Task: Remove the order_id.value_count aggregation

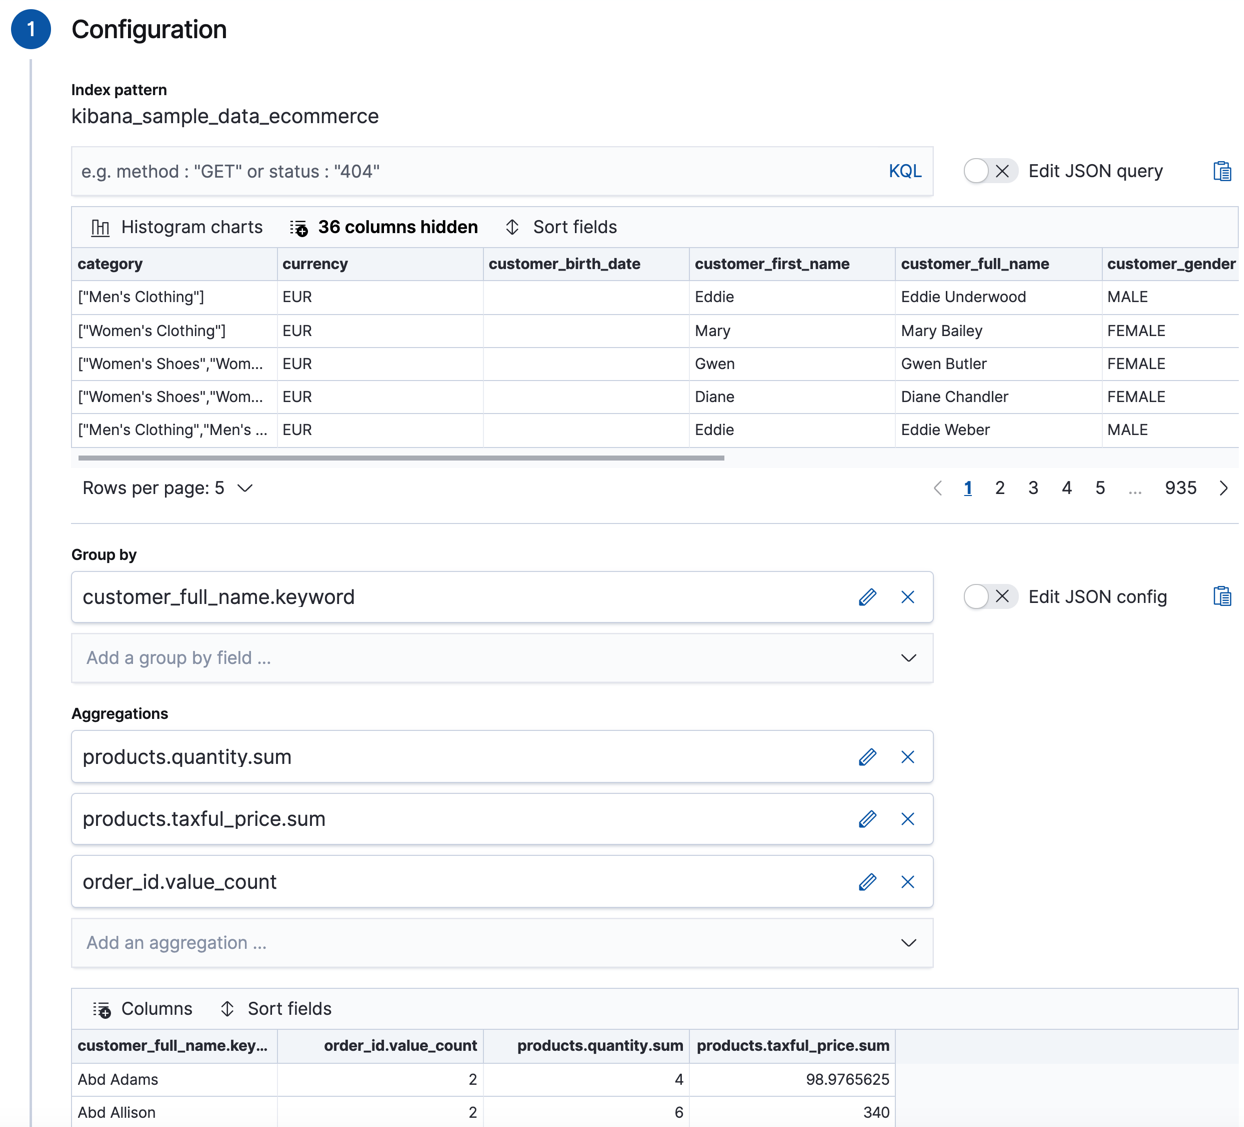Action: (x=908, y=881)
